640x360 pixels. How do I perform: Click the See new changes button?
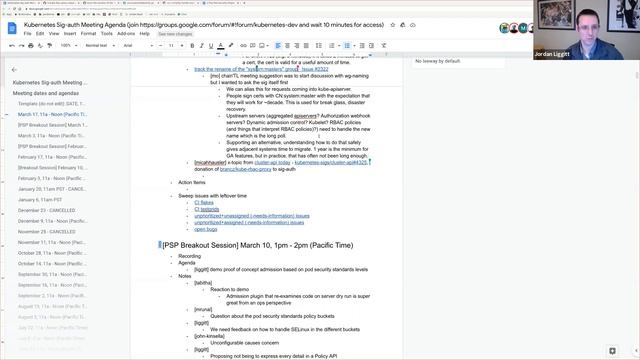tap(175, 34)
